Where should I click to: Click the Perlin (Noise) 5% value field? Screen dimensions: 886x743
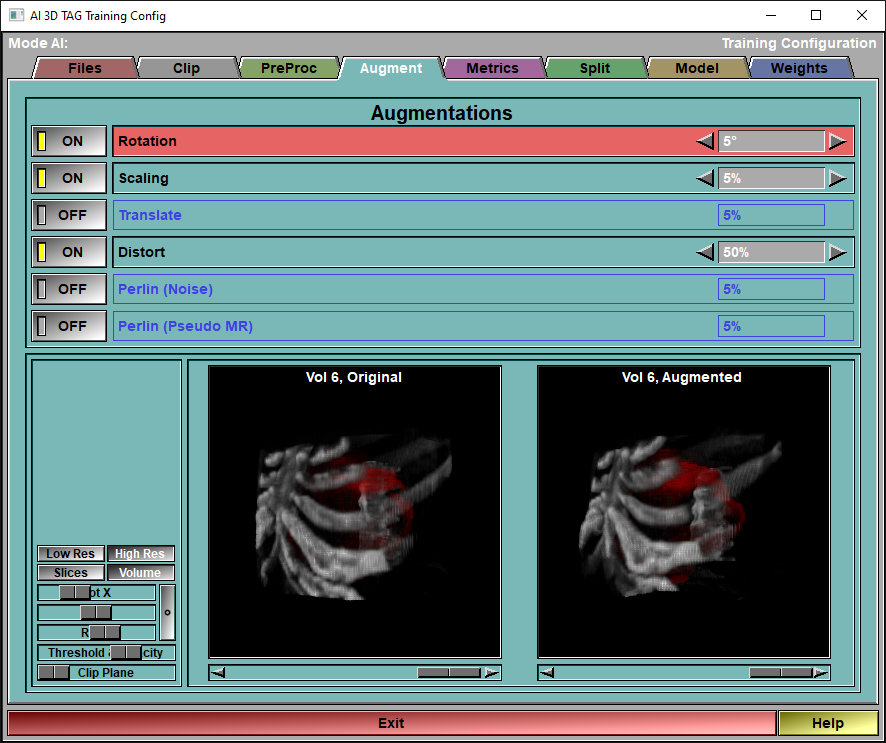tap(771, 289)
